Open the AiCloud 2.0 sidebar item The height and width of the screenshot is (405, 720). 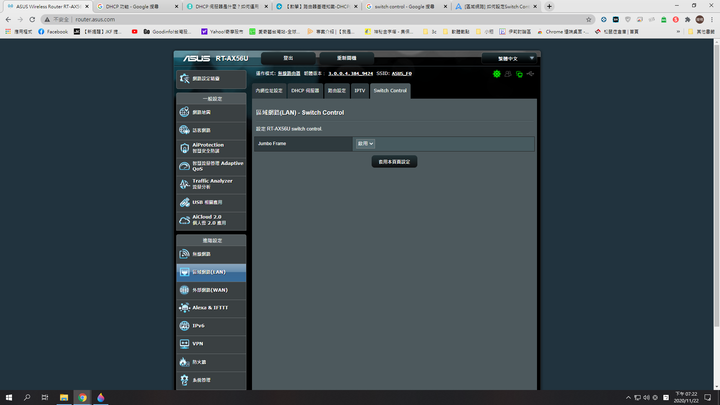coord(211,220)
